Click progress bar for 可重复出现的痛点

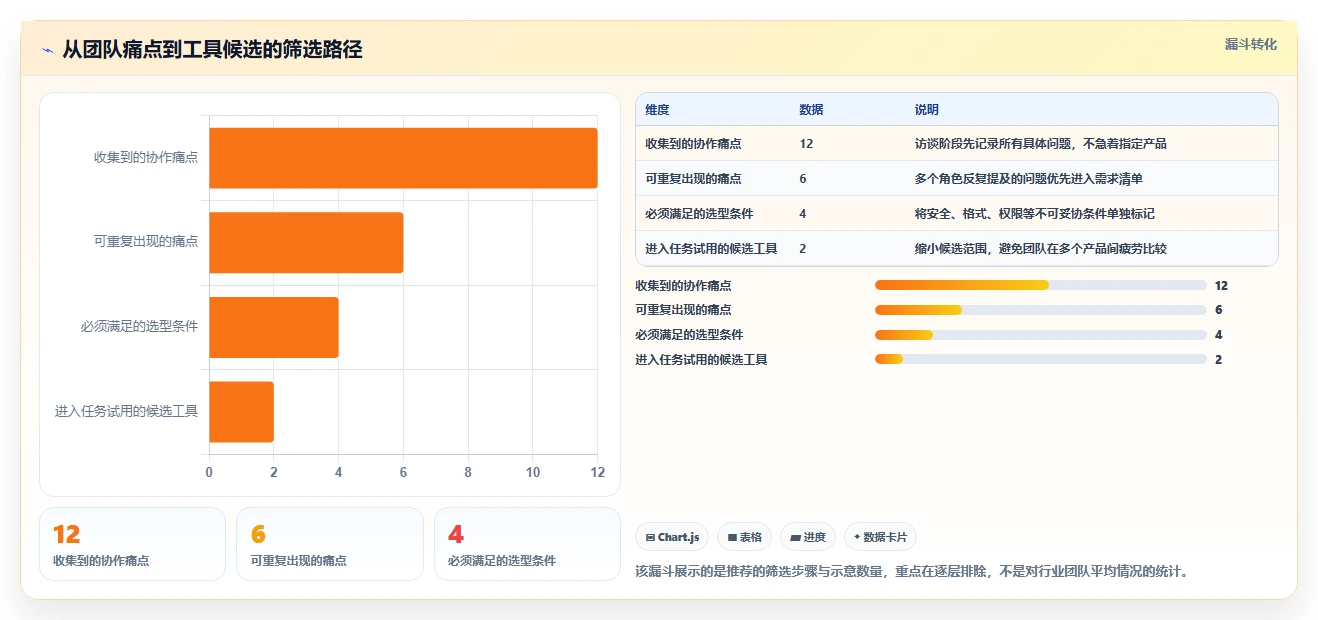[1040, 310]
